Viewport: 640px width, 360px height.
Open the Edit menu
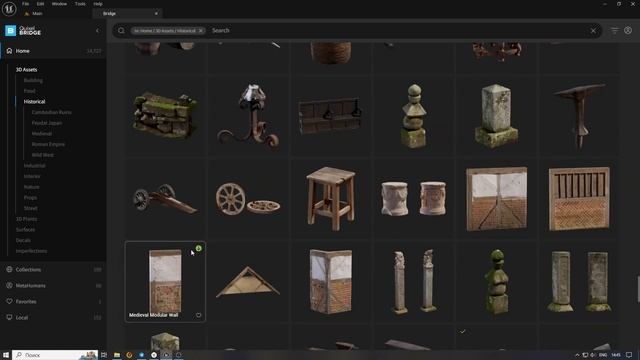click(x=40, y=4)
